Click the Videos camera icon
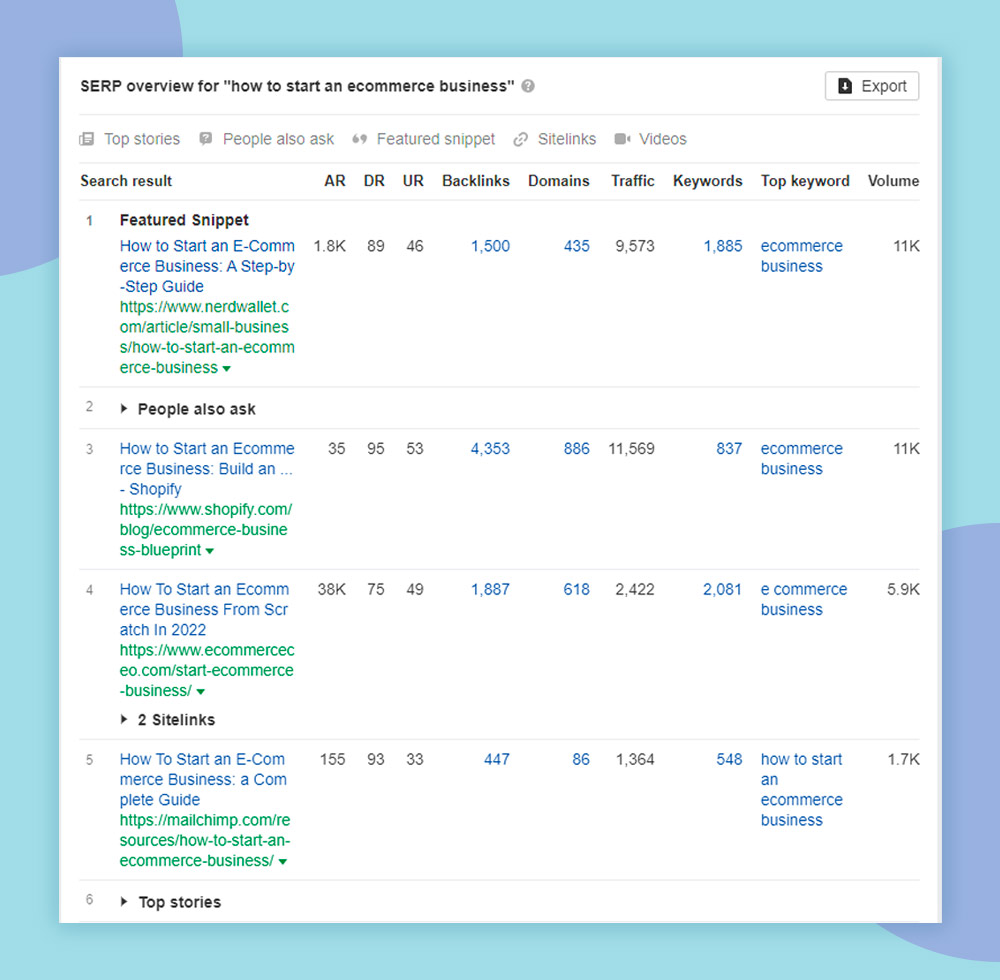Image resolution: width=1000 pixels, height=980 pixels. 622,139
